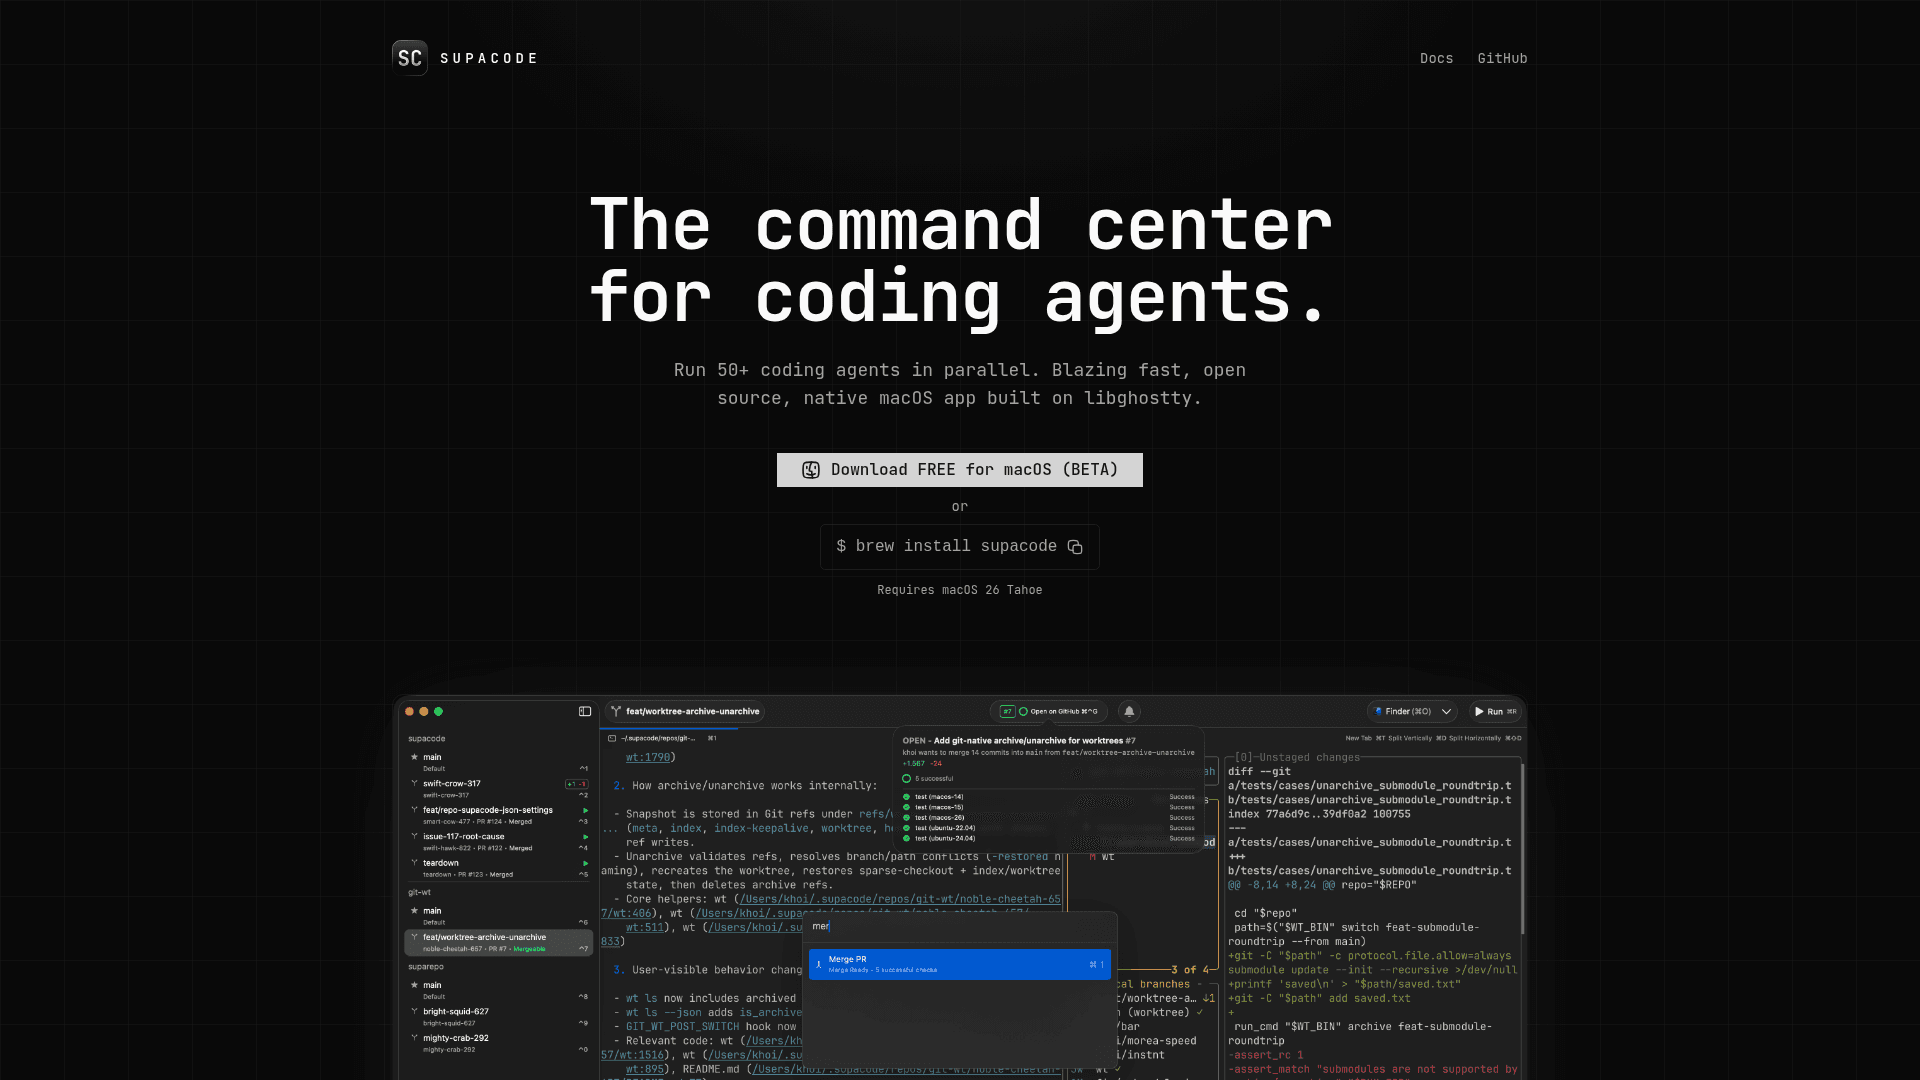Viewport: 1920px width, 1080px height.
Task: Click the Supacode SC logo icon
Action: pos(410,58)
